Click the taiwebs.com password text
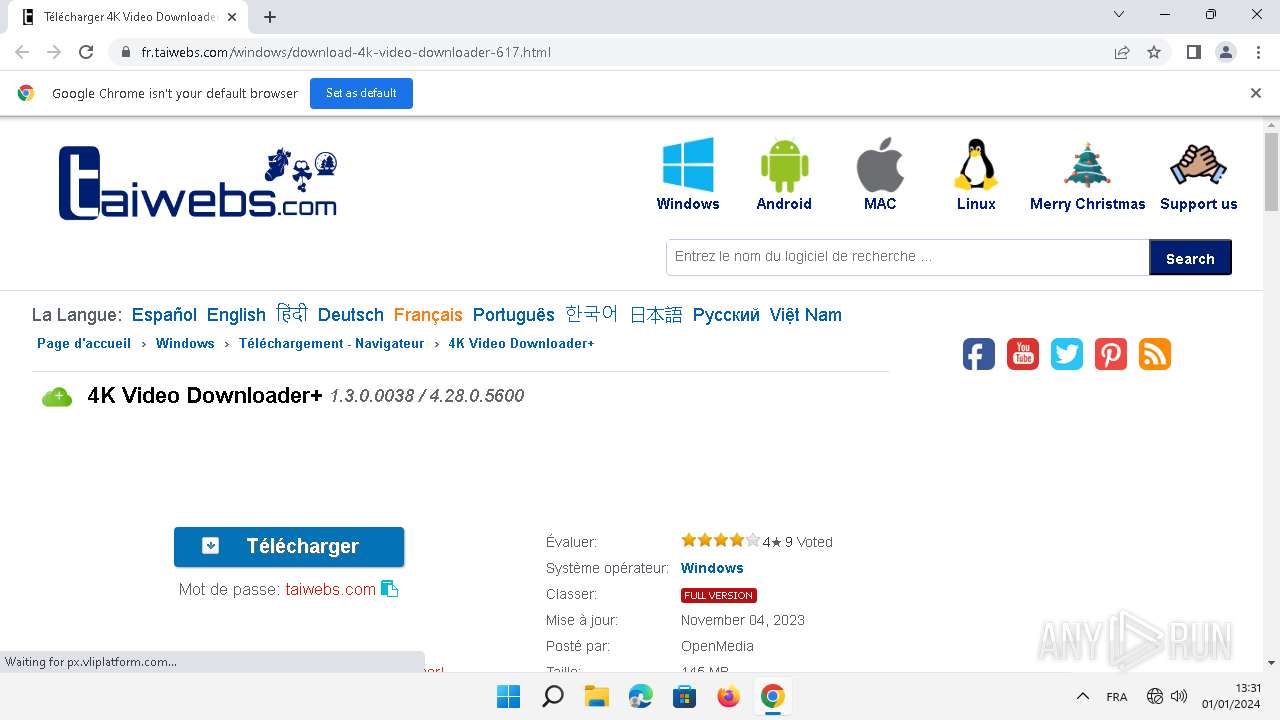The height and width of the screenshot is (720, 1280). click(331, 590)
